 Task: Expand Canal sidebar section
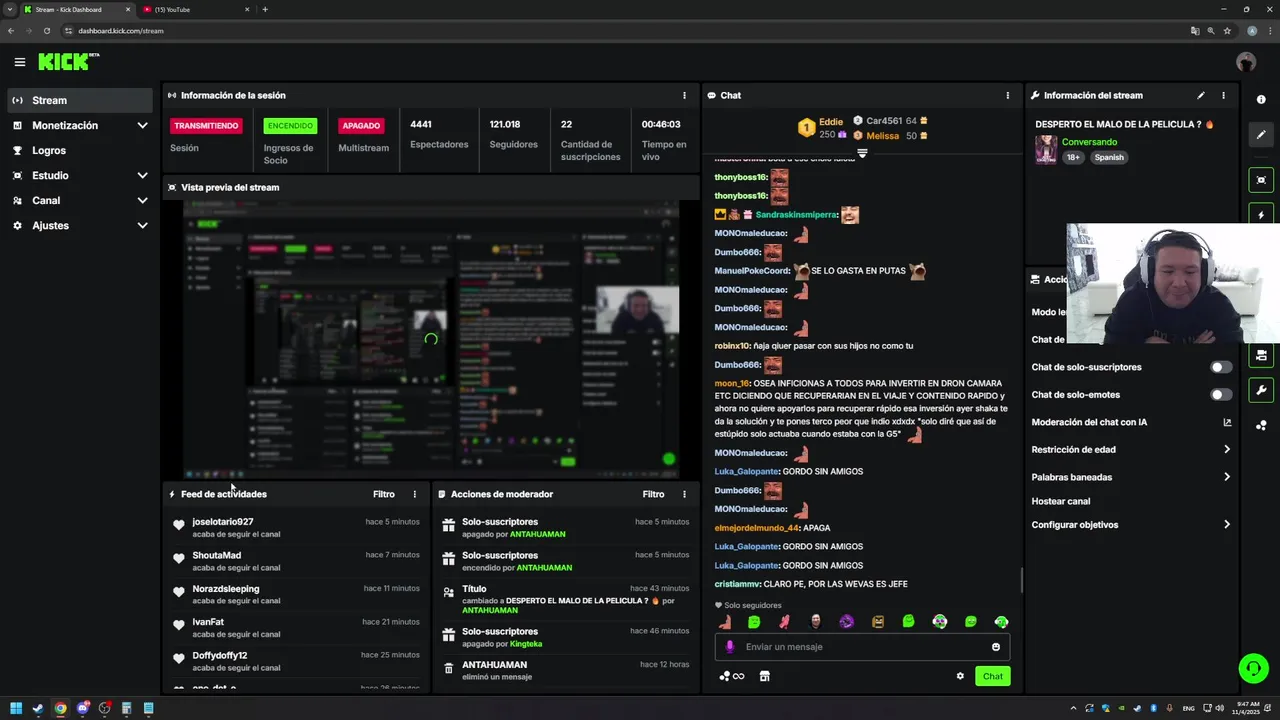(x=142, y=201)
